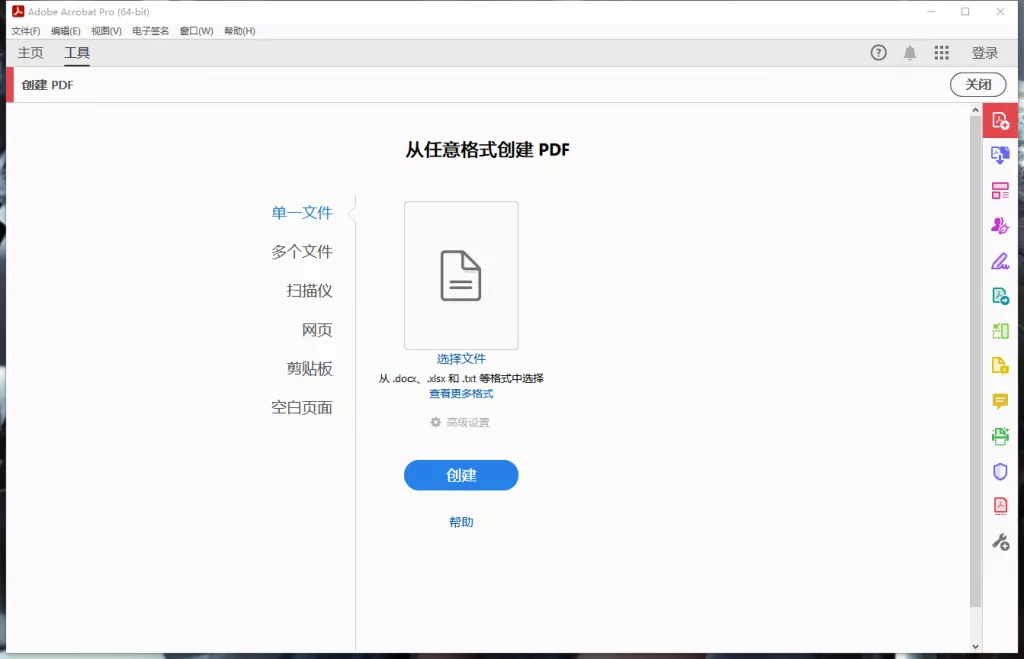Click 登录 to sign in

pos(985,53)
